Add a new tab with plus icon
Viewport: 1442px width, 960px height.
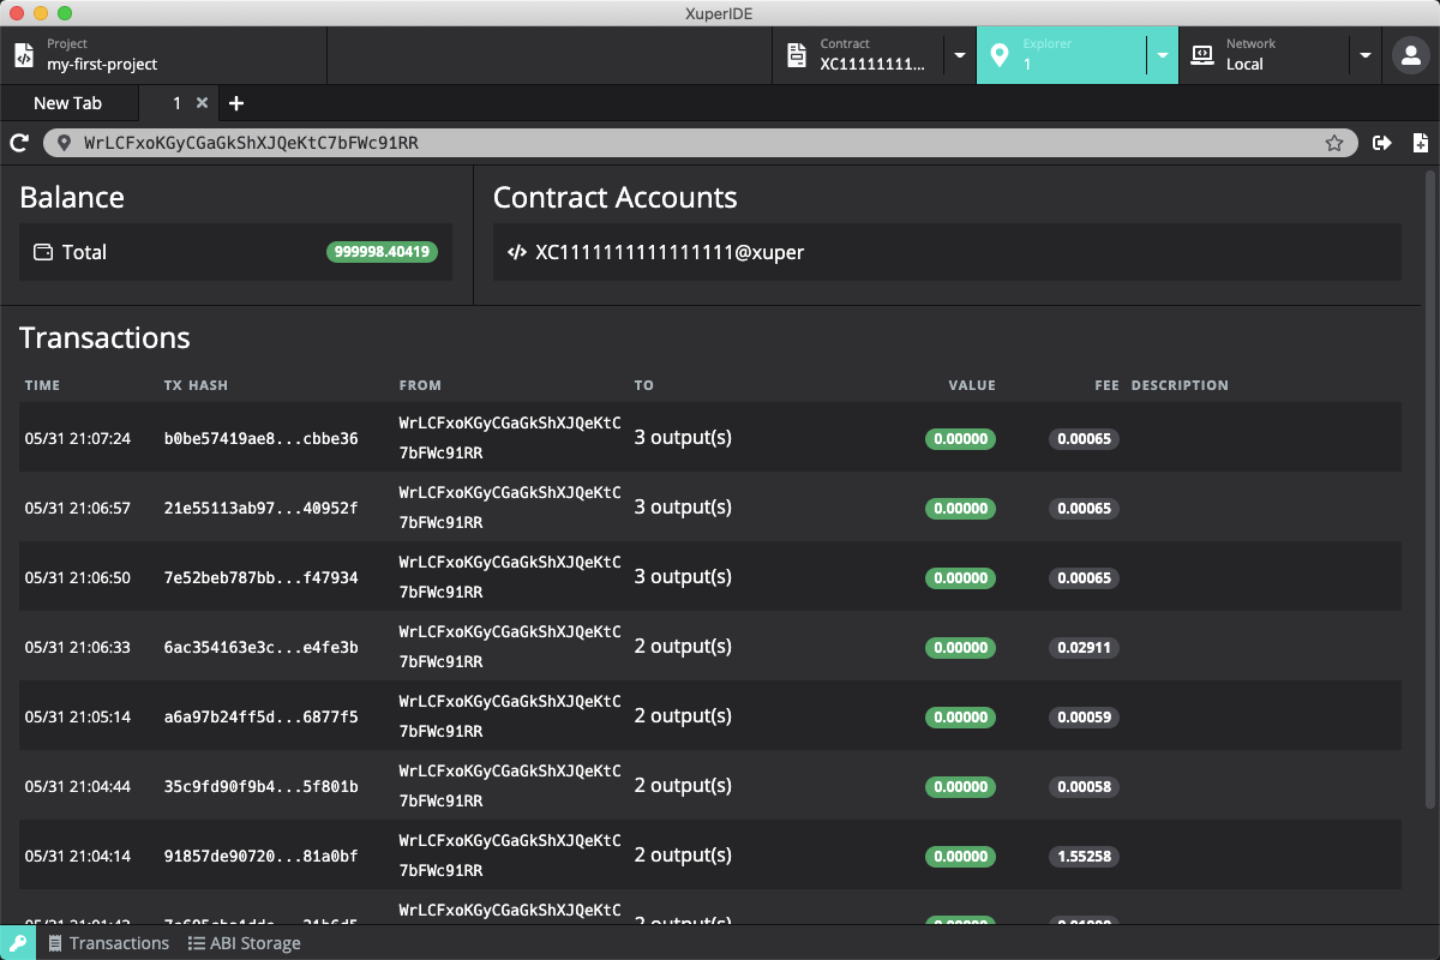236,103
